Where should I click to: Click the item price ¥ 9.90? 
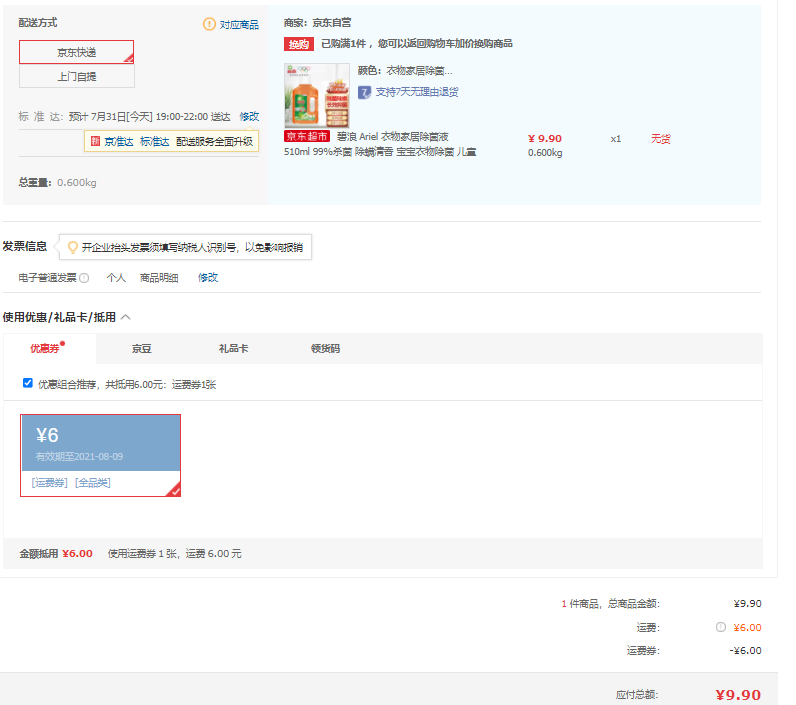click(x=545, y=139)
